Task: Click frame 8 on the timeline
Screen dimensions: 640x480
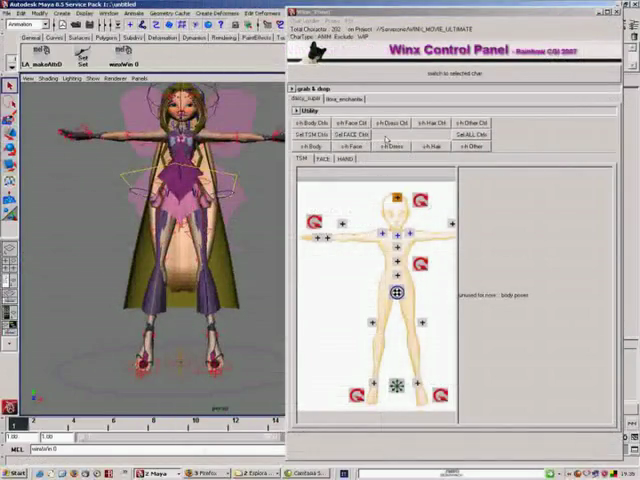Action: [x=153, y=424]
